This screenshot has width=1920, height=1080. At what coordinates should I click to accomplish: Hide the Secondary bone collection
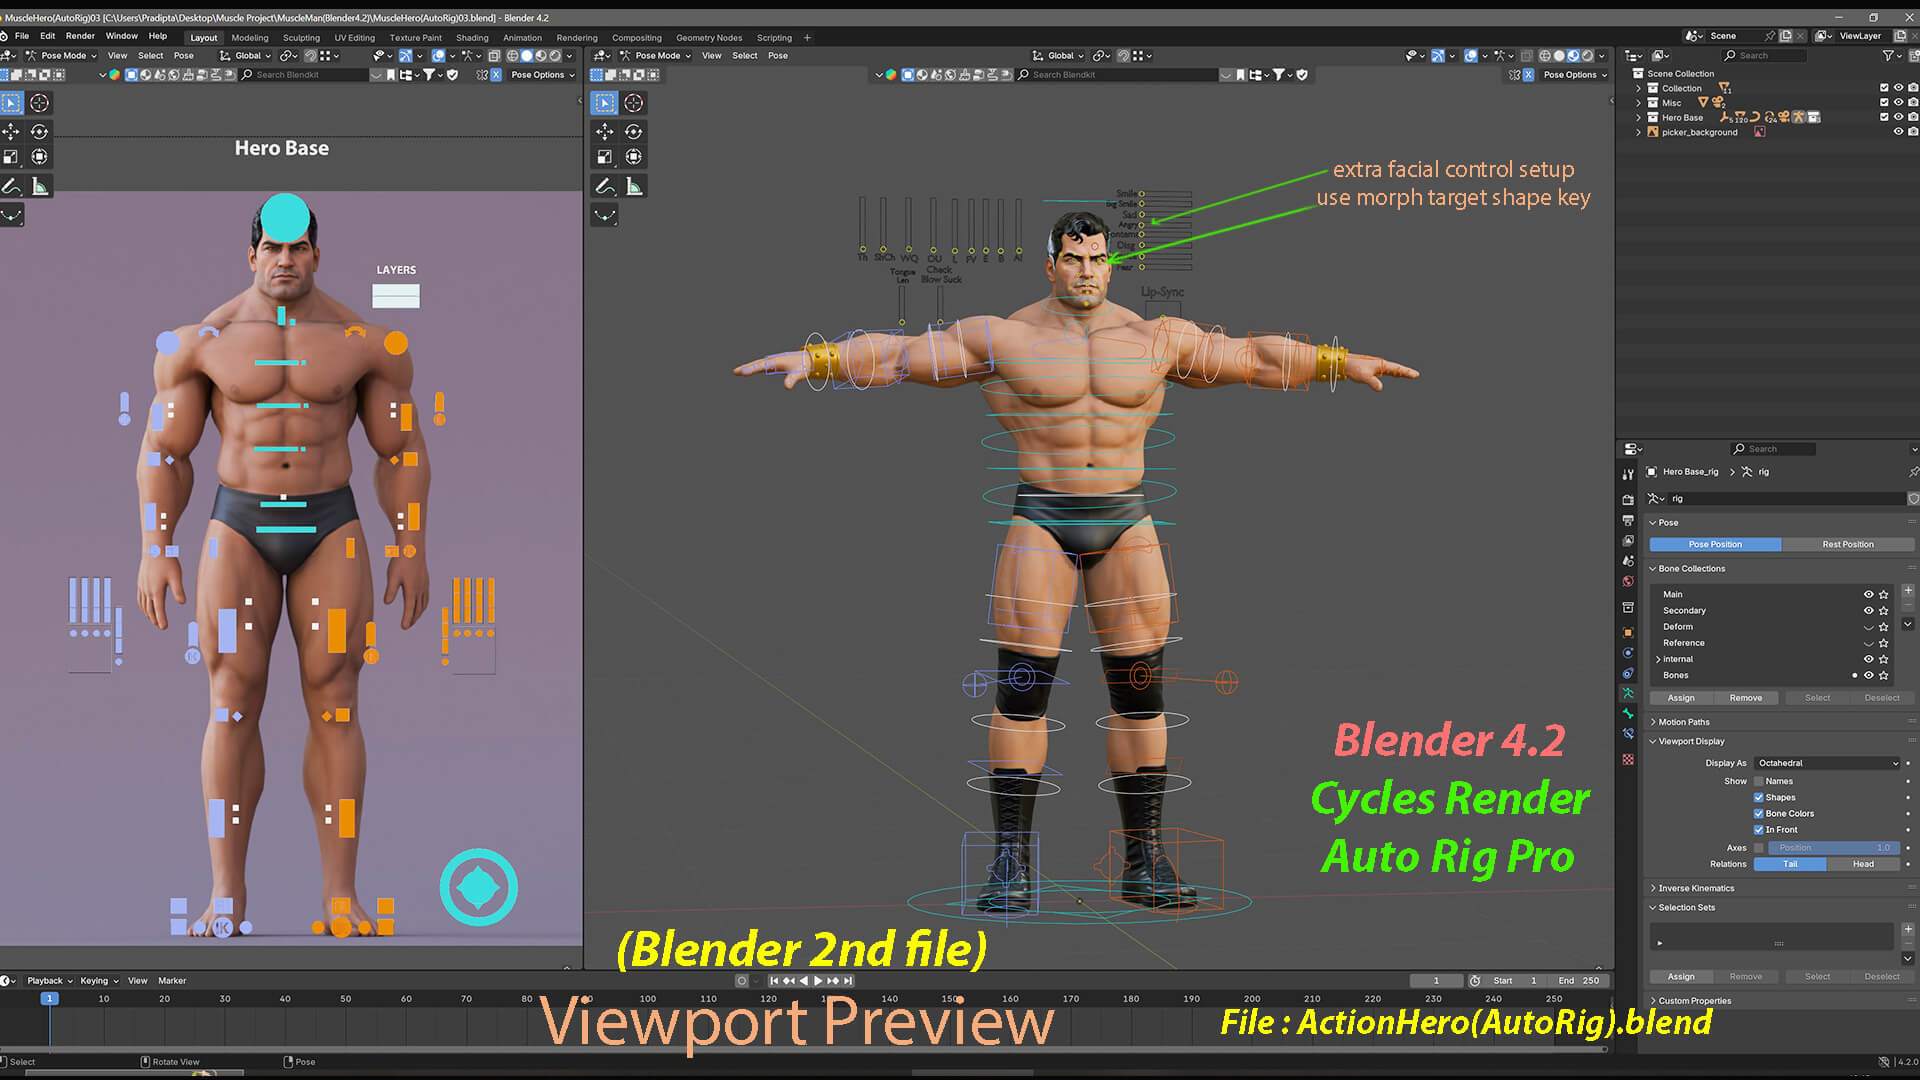[x=1868, y=611]
